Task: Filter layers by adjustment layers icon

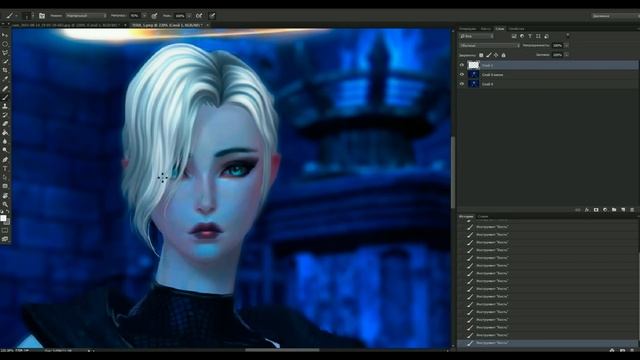Action: pos(522,36)
